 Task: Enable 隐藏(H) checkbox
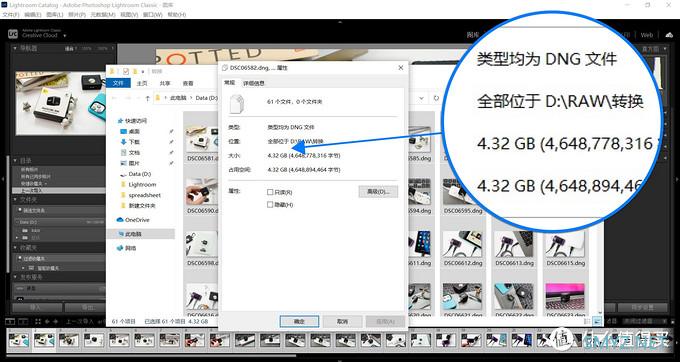[x=270, y=205]
